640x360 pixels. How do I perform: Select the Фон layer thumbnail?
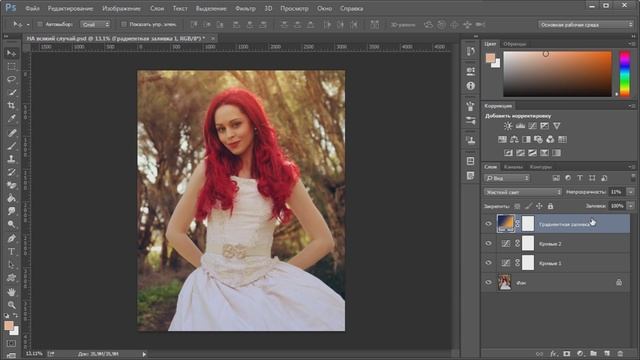coord(504,282)
